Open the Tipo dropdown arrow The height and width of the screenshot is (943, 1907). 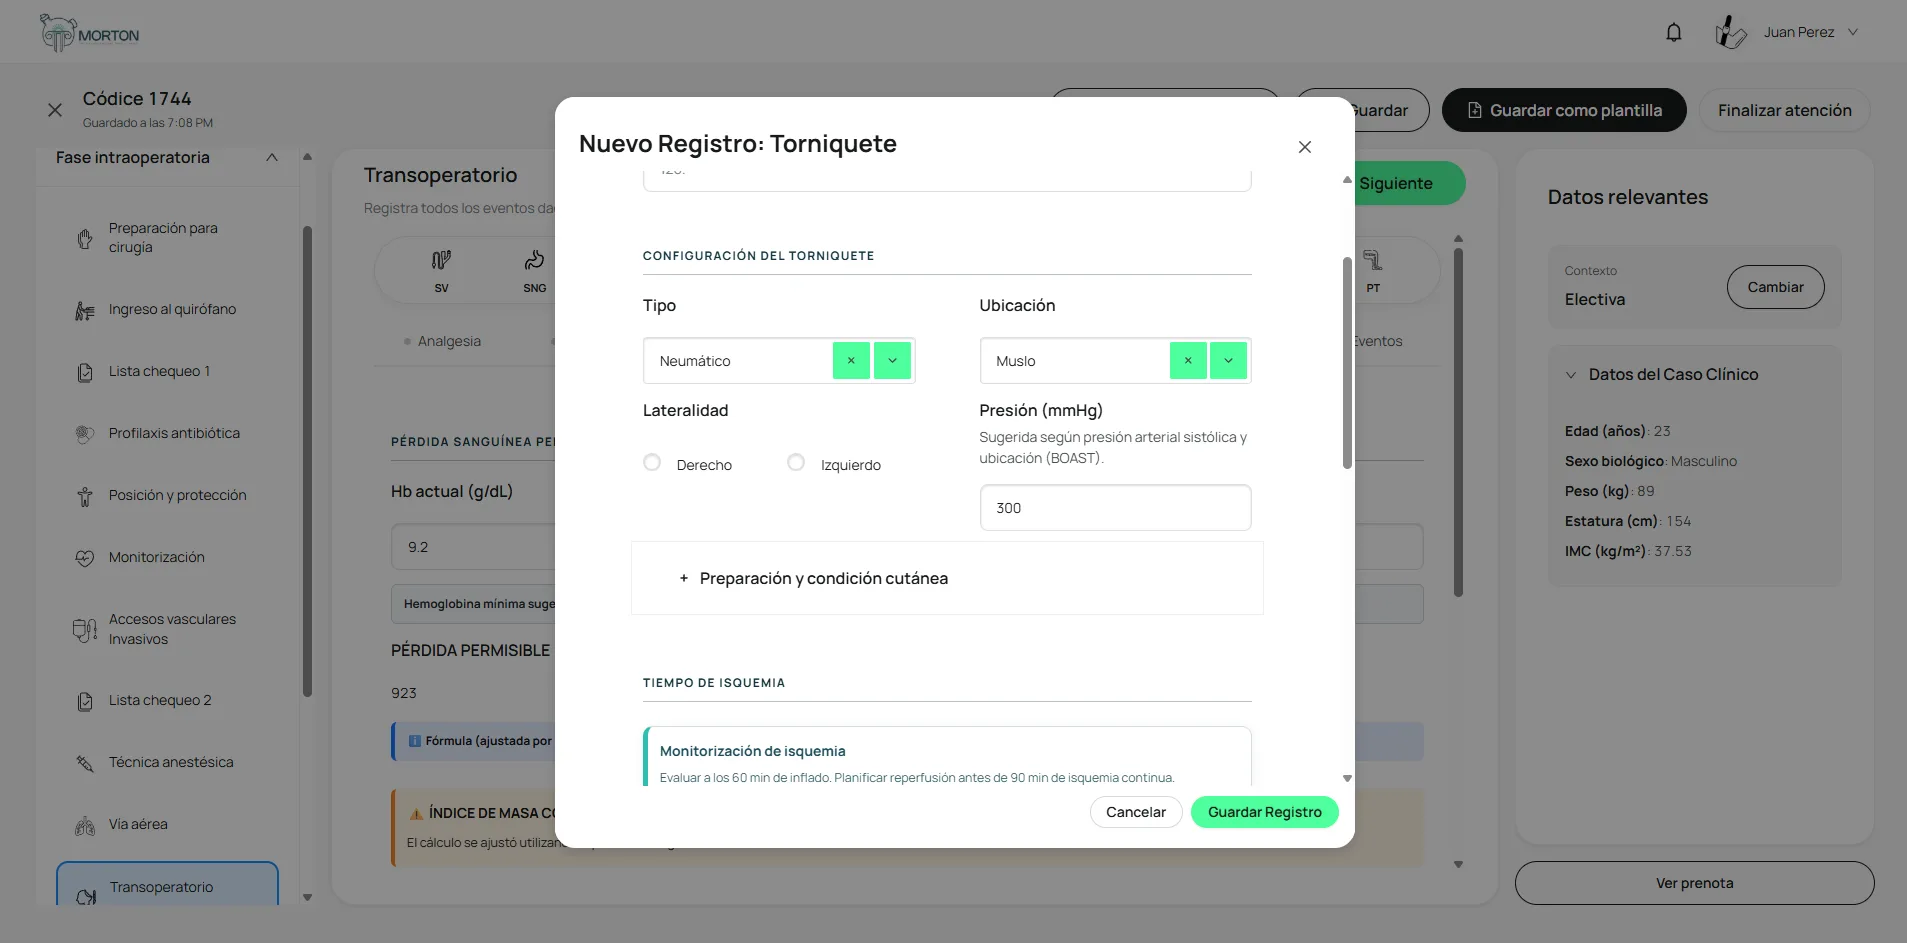coord(892,361)
